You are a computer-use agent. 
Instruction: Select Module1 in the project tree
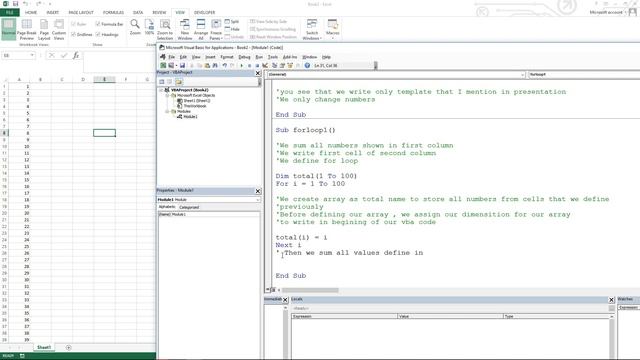click(x=190, y=117)
